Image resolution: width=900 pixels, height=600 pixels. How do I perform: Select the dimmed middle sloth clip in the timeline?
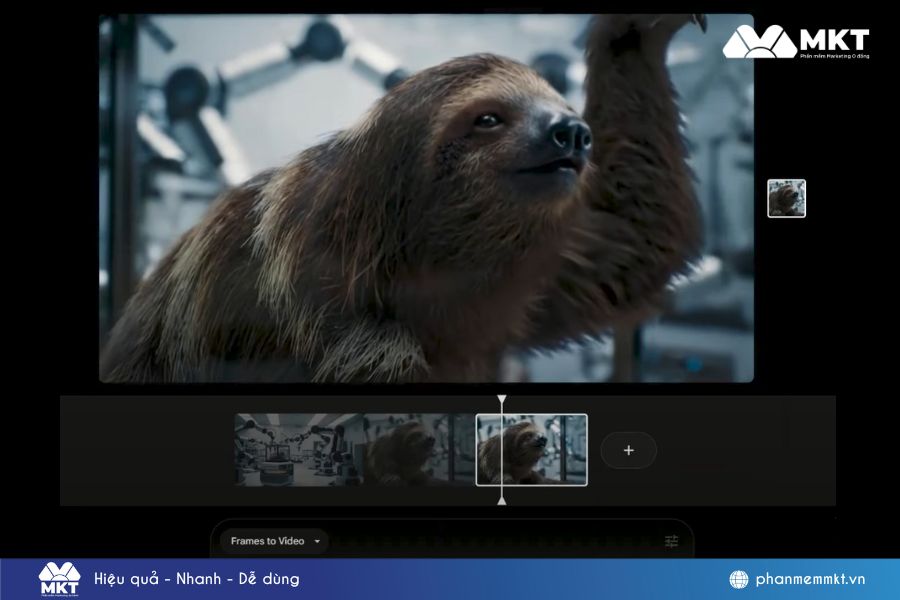pos(419,450)
